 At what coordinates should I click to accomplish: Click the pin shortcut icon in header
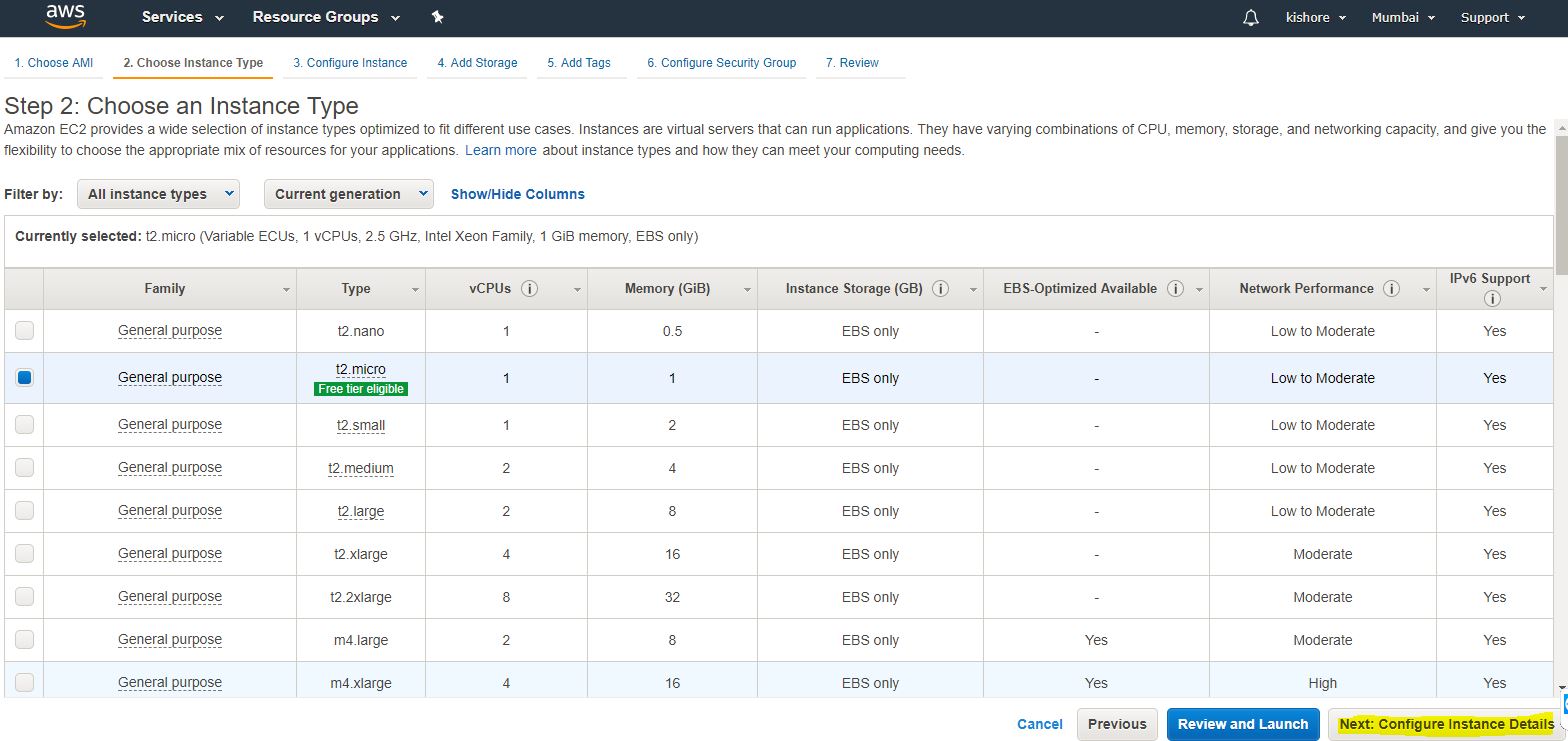click(437, 18)
